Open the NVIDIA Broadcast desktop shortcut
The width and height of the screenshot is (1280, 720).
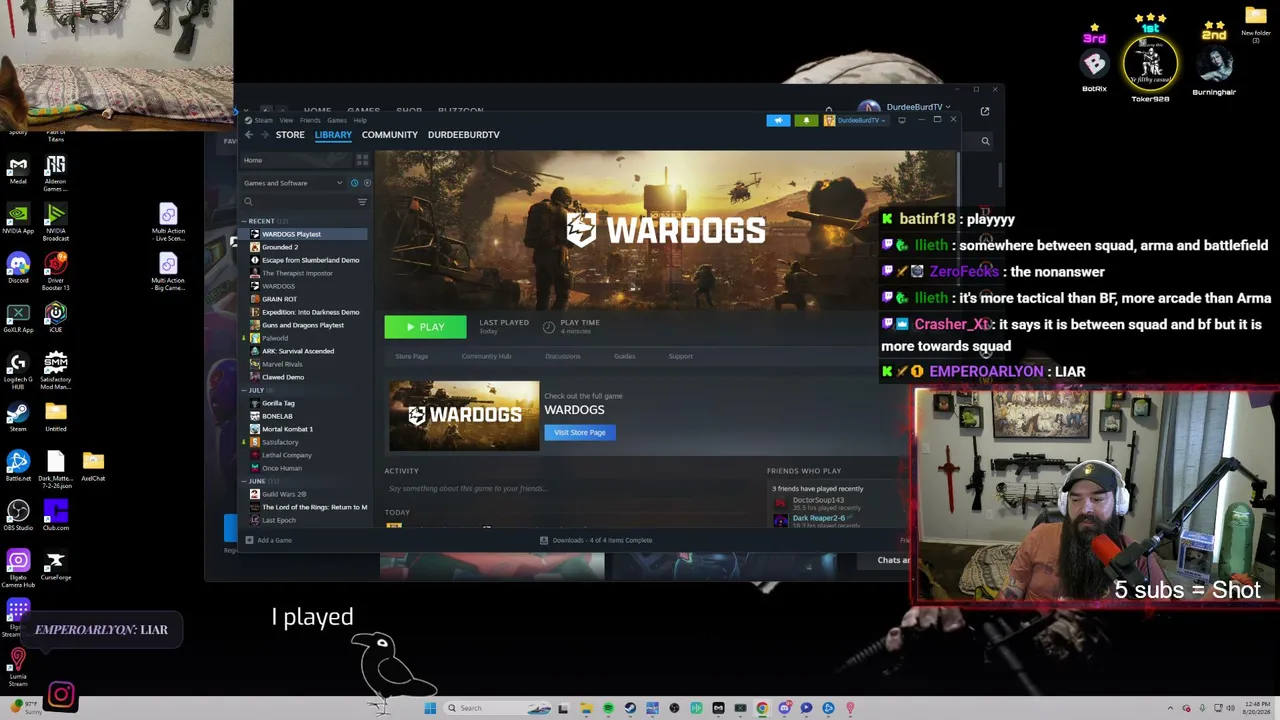56,222
